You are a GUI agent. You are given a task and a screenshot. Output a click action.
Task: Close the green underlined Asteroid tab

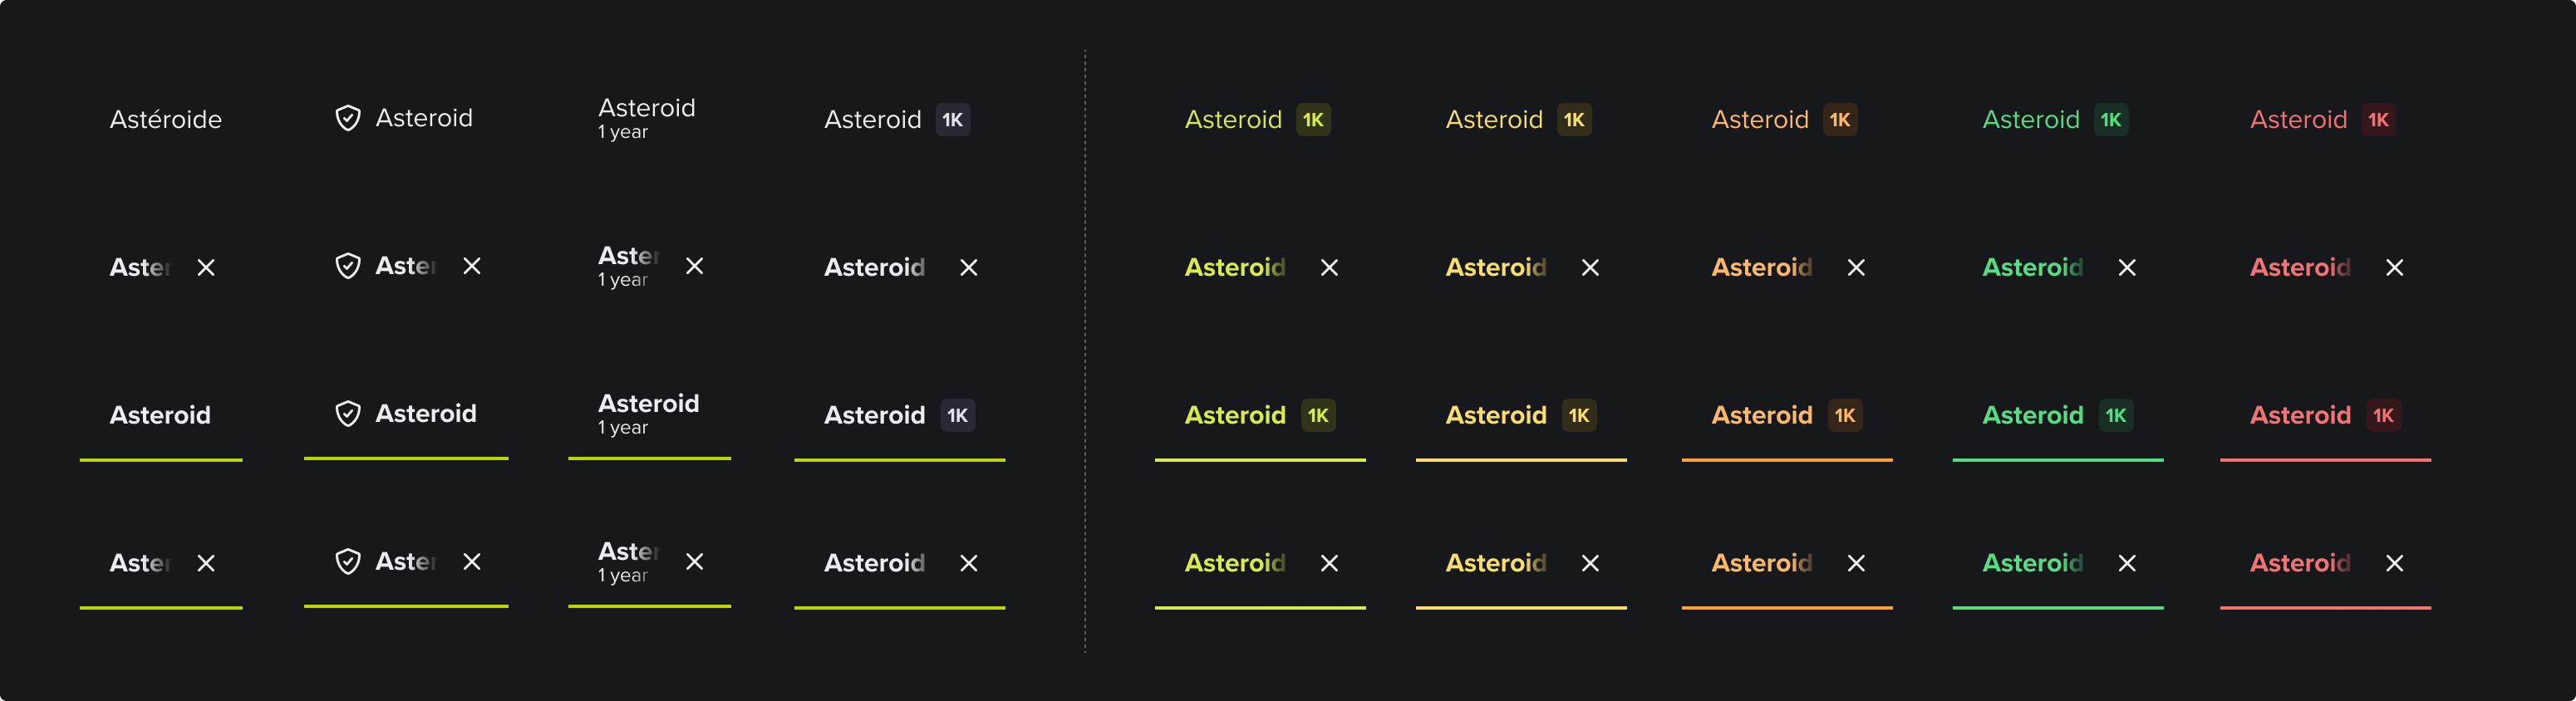click(2126, 564)
